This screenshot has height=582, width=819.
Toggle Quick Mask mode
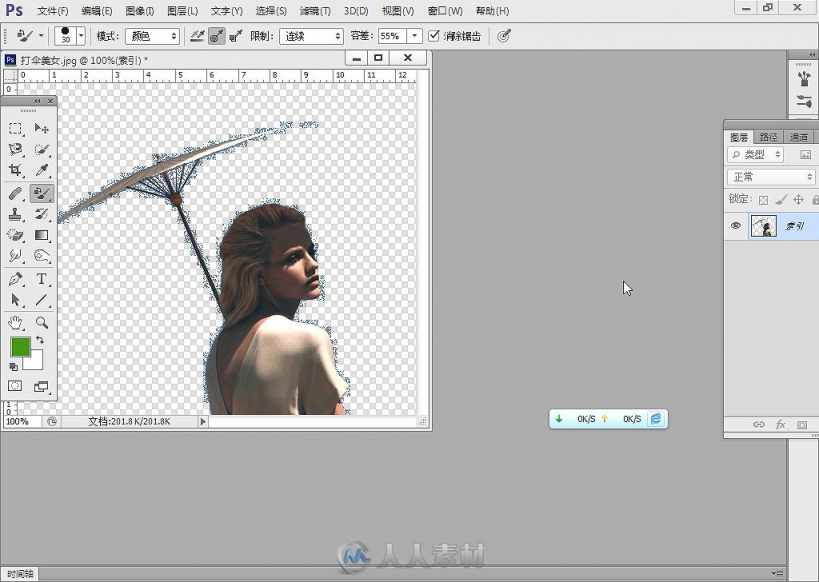click(15, 386)
